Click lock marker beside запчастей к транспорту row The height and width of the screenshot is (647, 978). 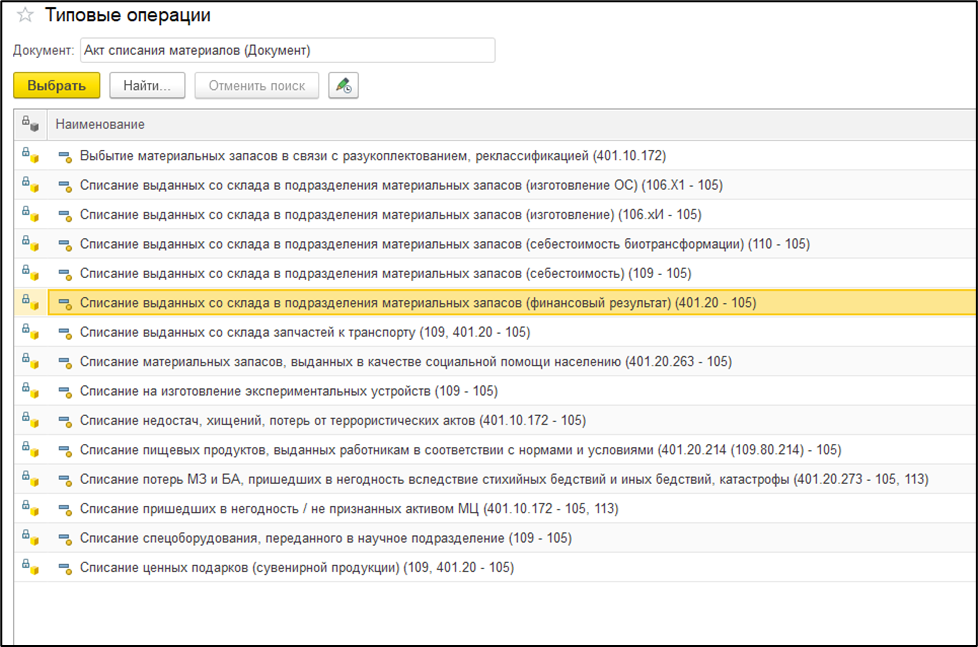pyautogui.click(x=30, y=331)
